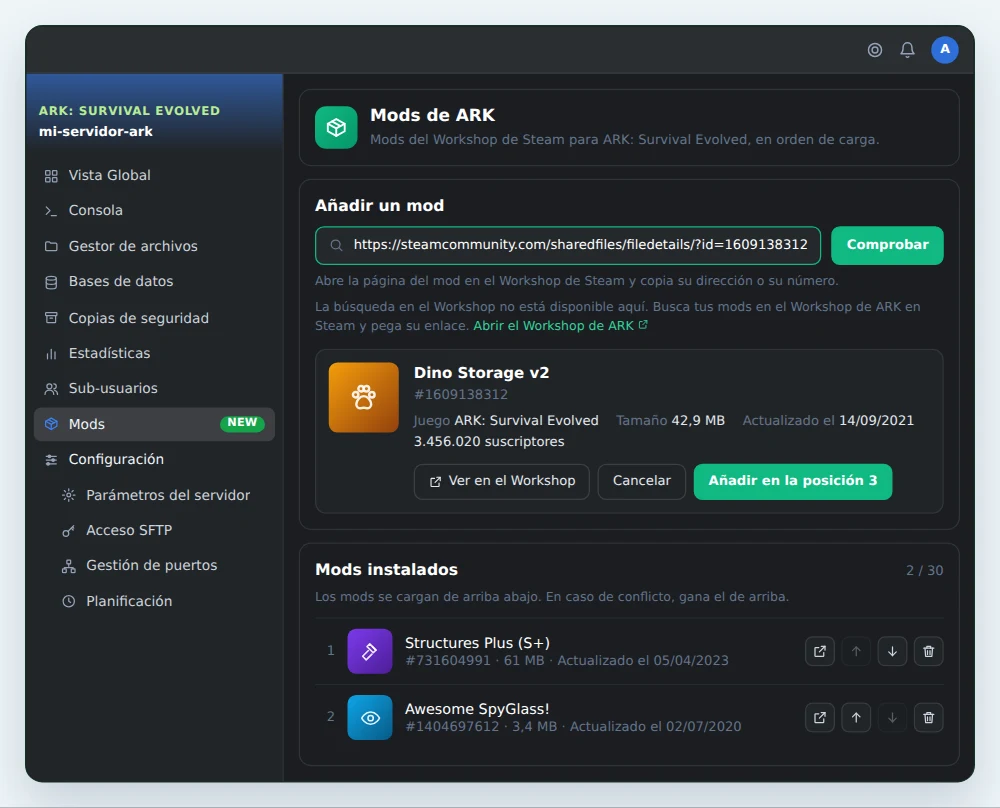Screen dimensions: 1000x808
Task: Click the Dino Storage v2 title
Action: [482, 373]
